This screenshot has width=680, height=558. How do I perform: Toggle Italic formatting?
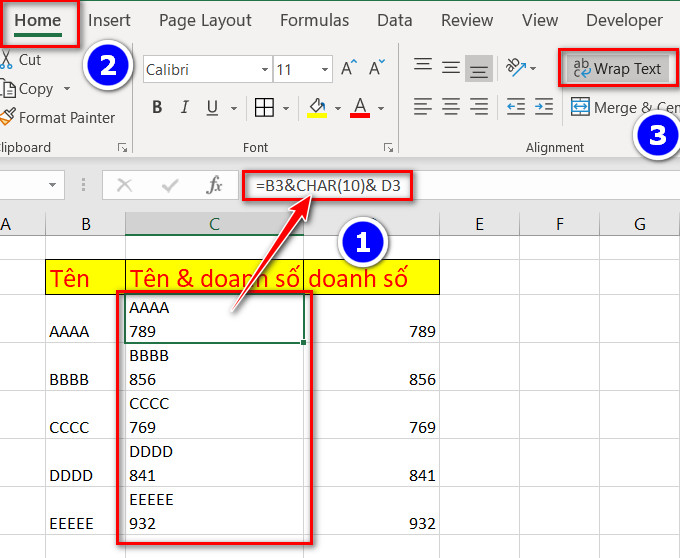[183, 107]
